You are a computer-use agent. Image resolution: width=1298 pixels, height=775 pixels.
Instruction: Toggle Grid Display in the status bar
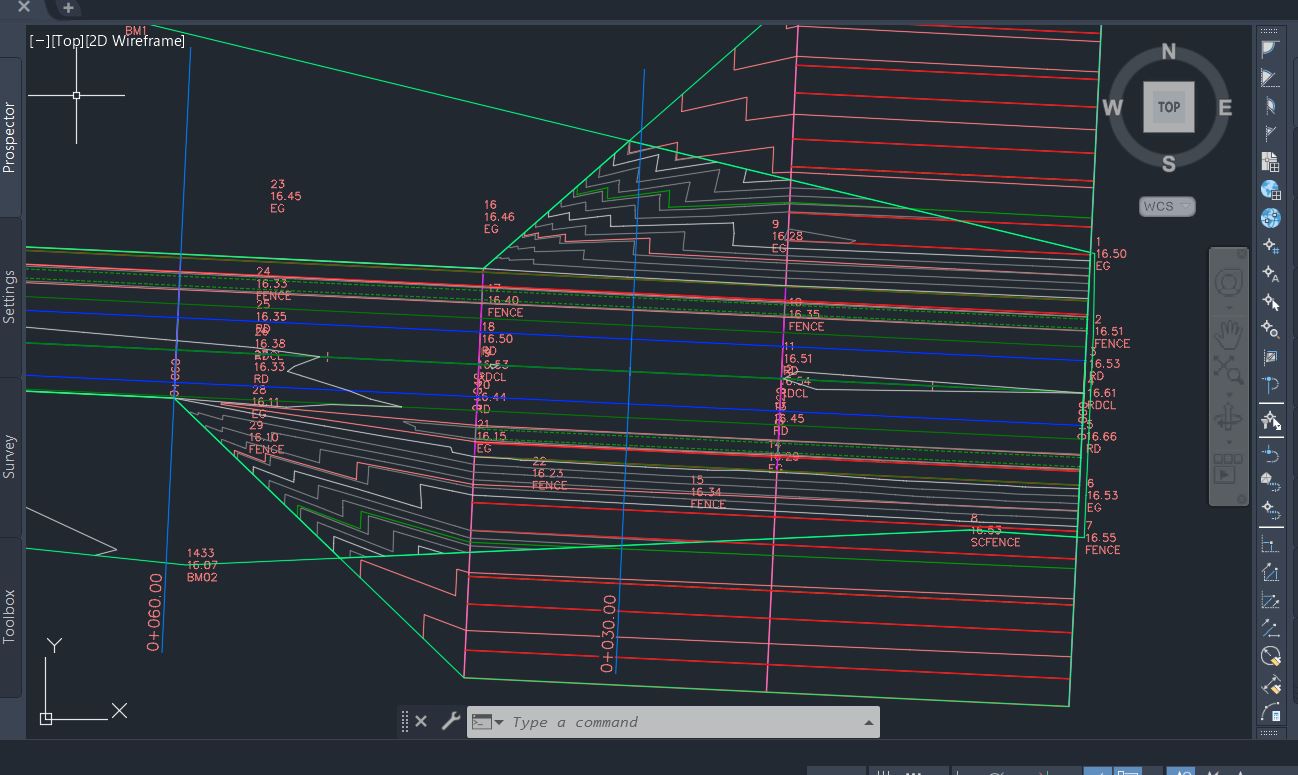click(886, 771)
